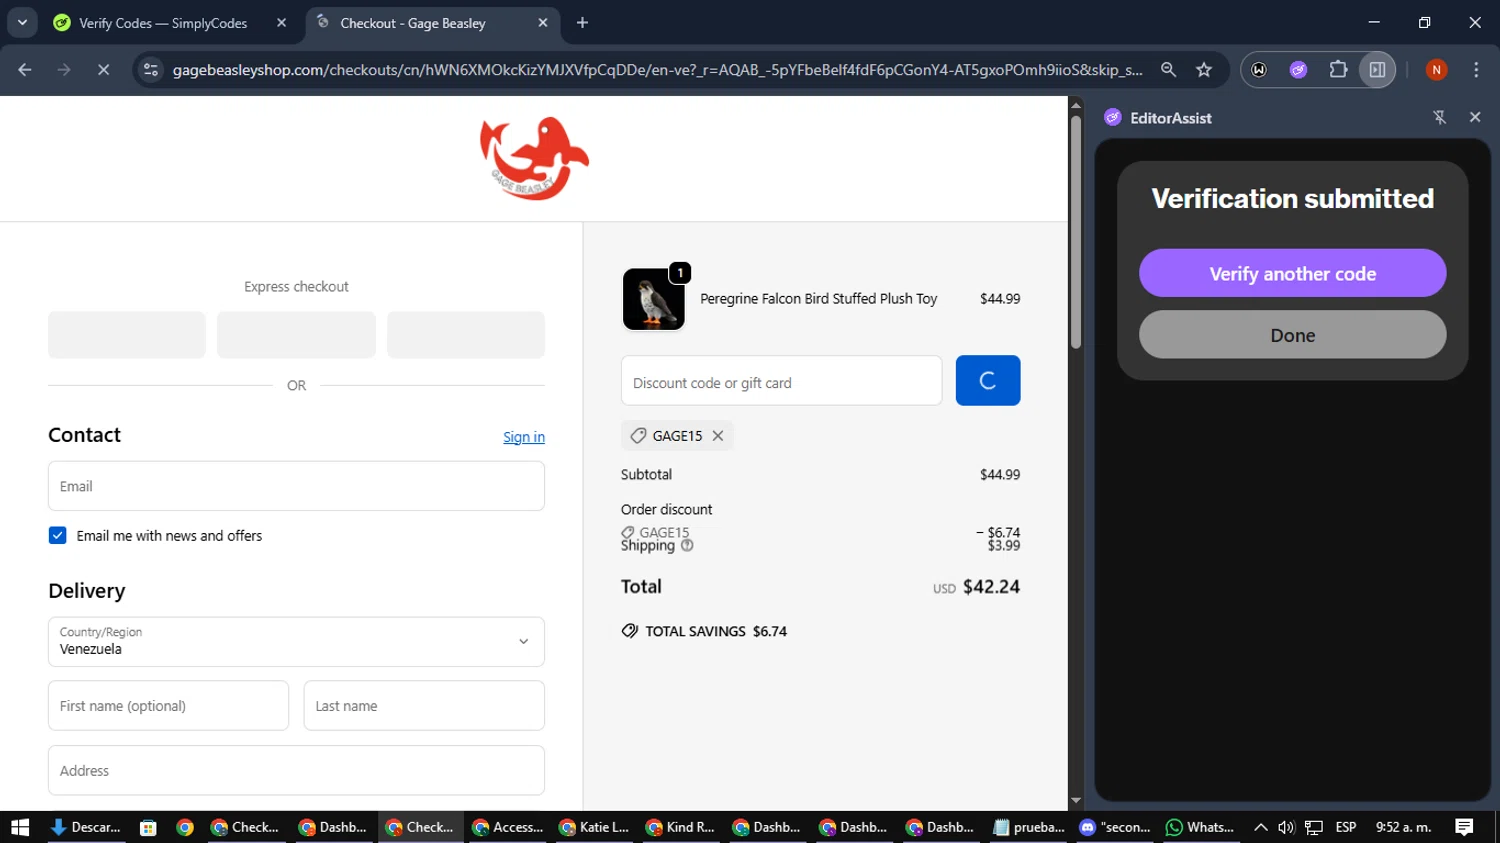Viewport: 1500px width, 843px height.
Task: Open the N profile avatar
Action: [x=1436, y=70]
